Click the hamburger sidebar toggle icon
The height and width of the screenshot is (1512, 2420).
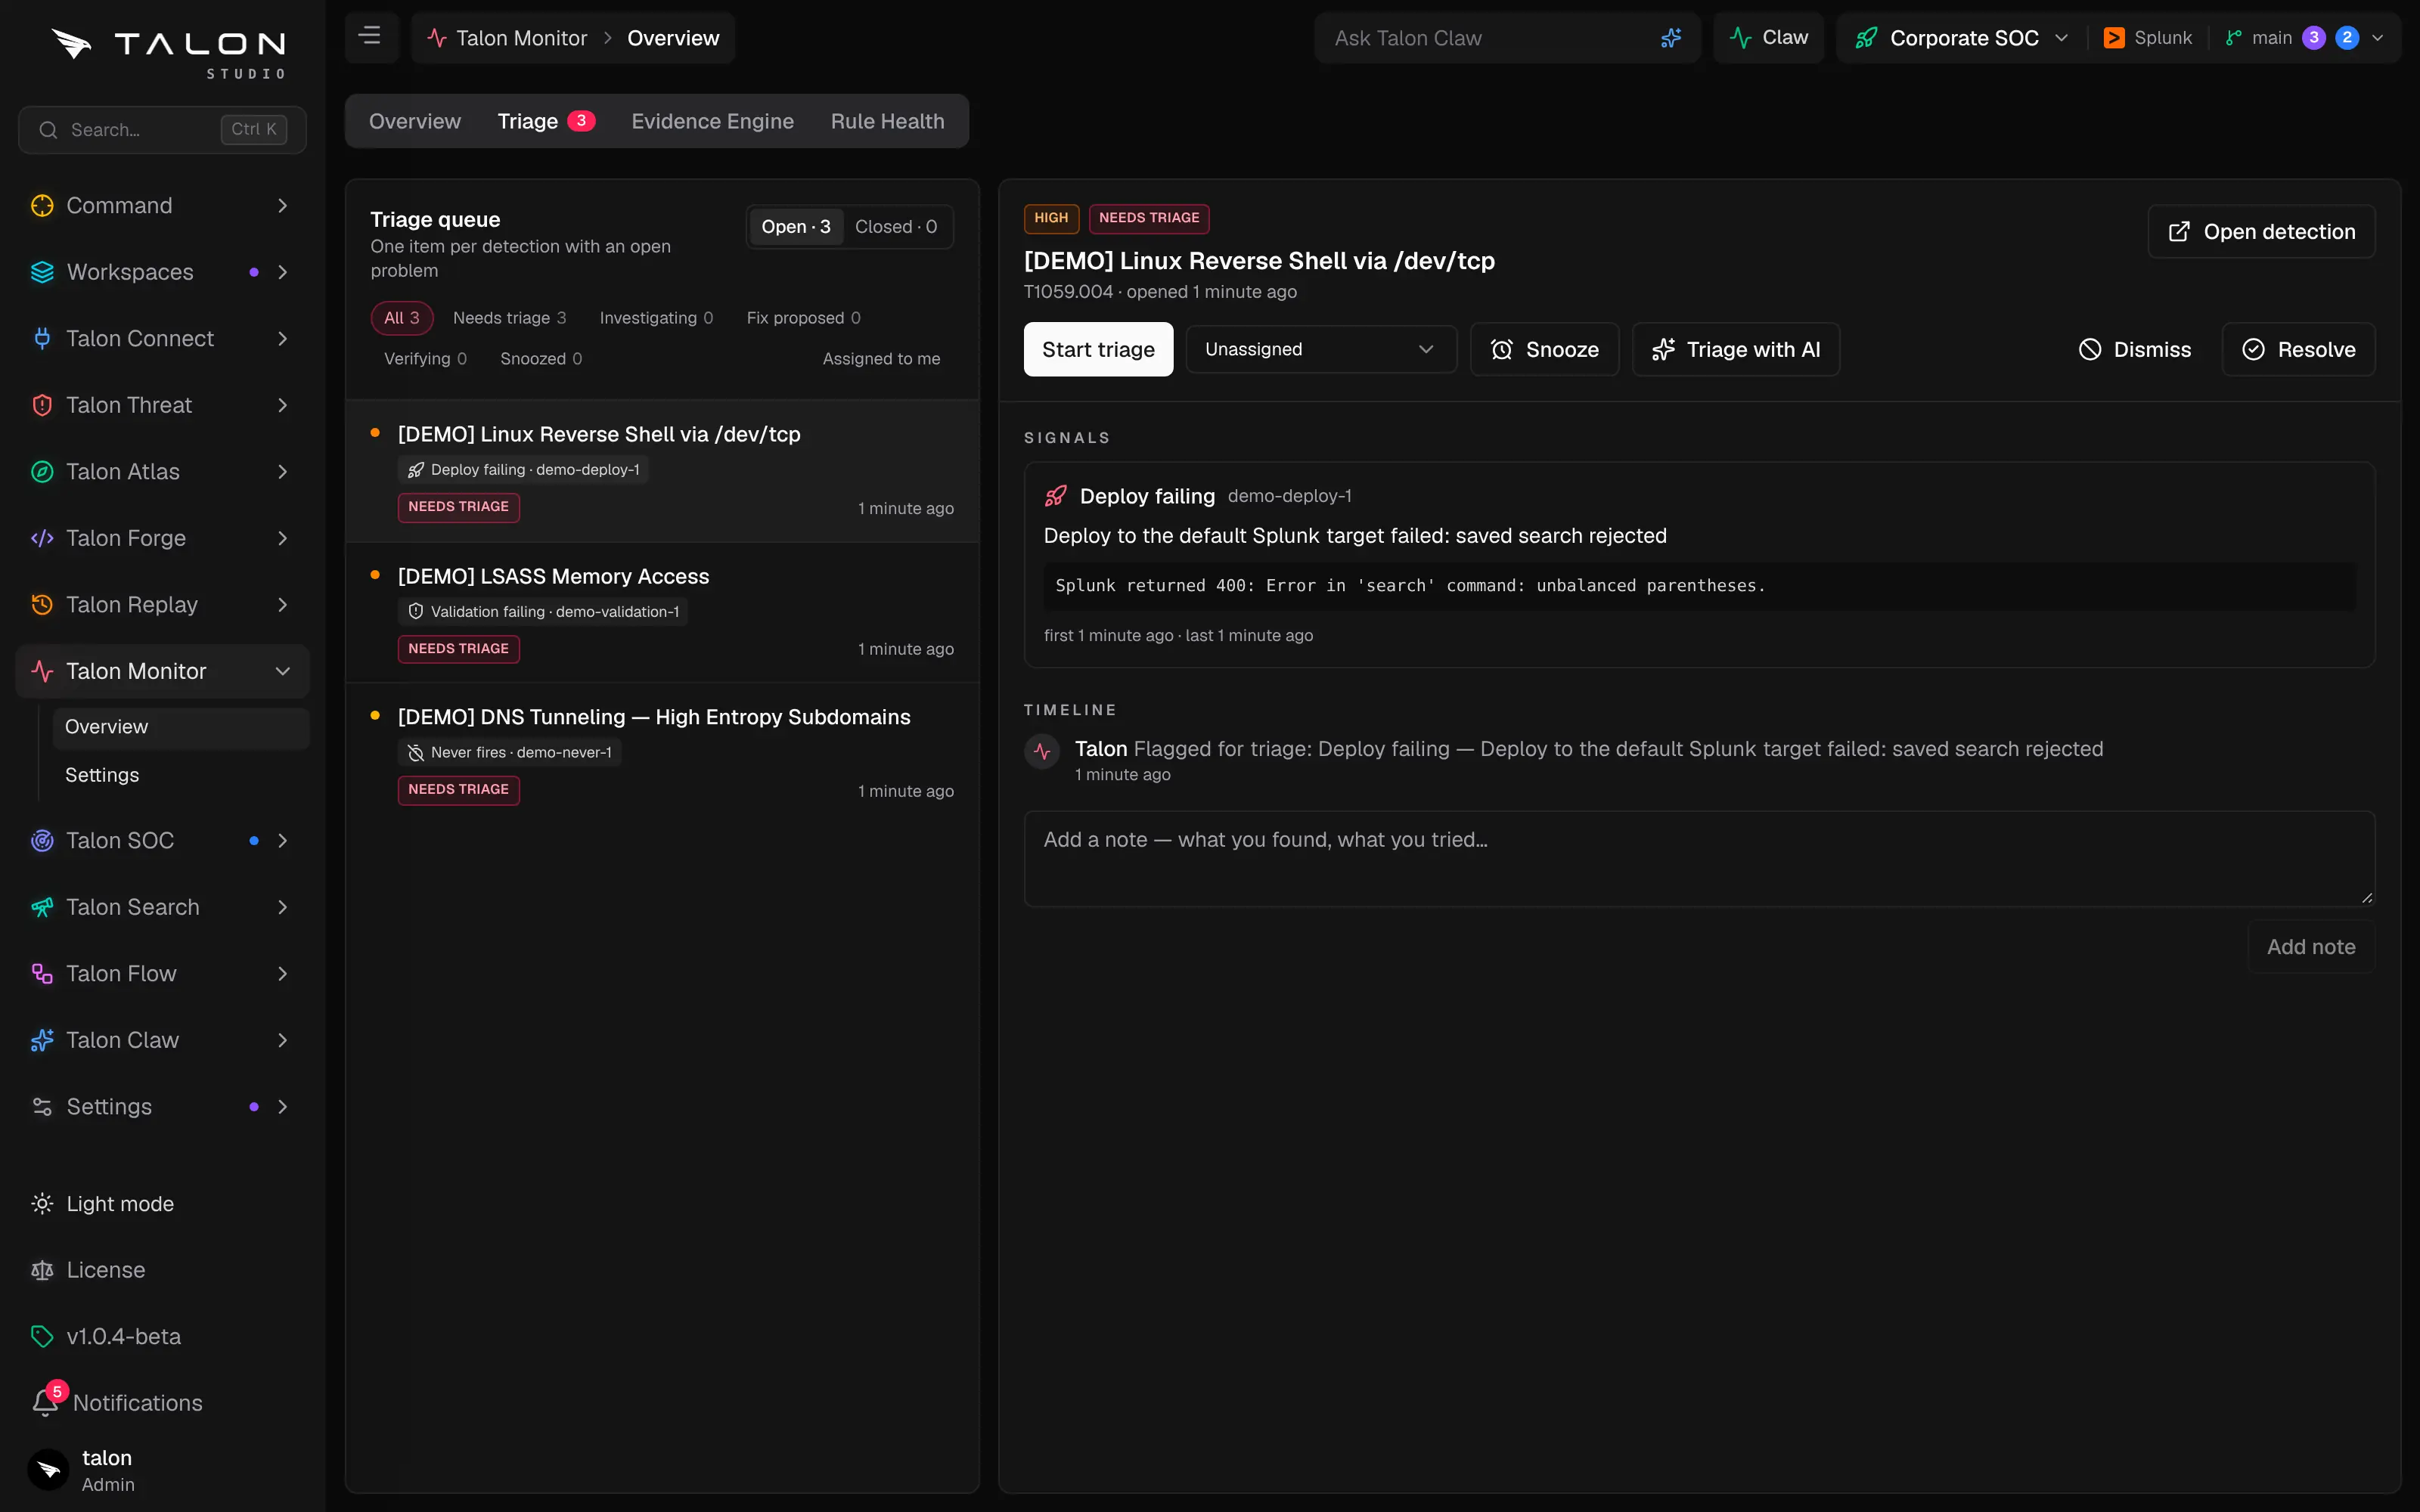pos(370,37)
